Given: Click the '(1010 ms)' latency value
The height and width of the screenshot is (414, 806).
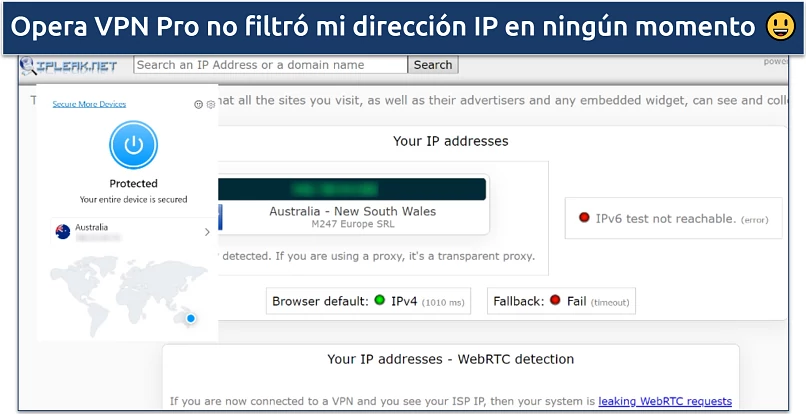Looking at the screenshot, I should [x=443, y=303].
